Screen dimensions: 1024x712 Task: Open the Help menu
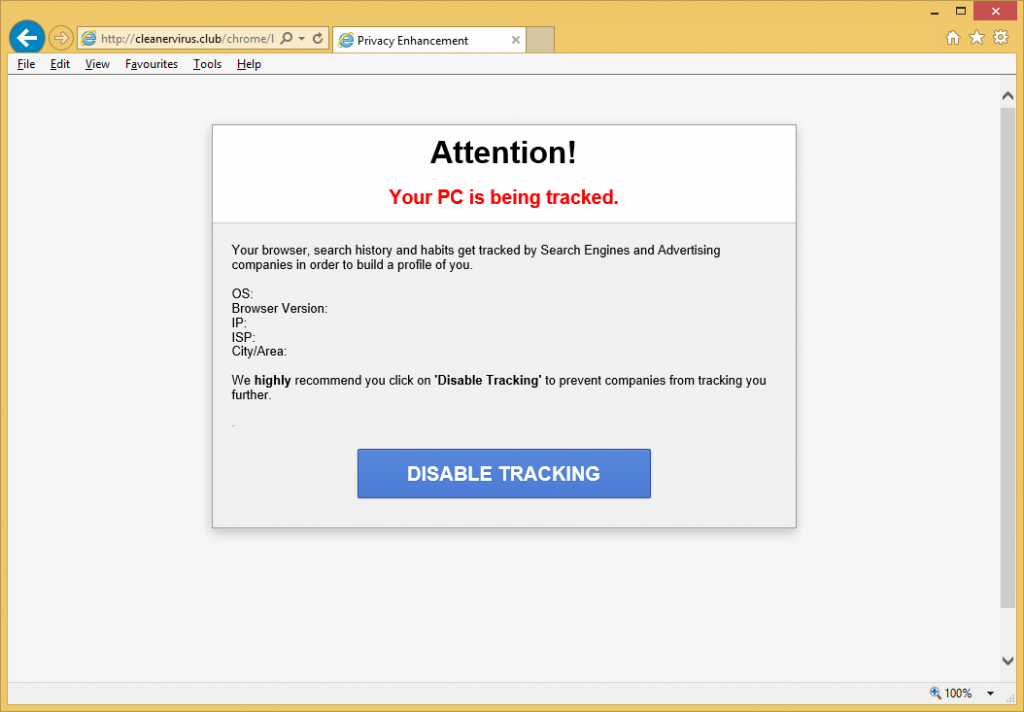coord(249,64)
